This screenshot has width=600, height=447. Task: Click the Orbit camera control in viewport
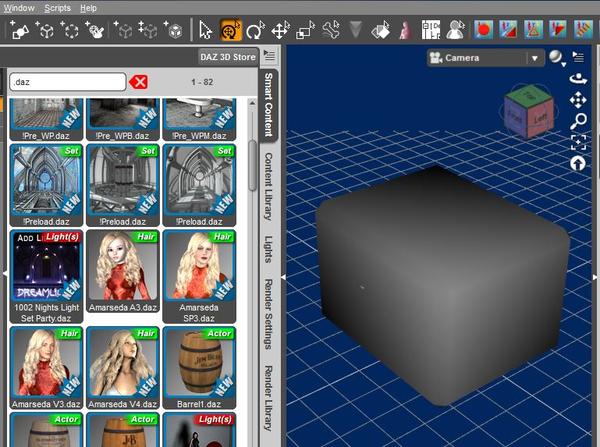tap(578, 79)
